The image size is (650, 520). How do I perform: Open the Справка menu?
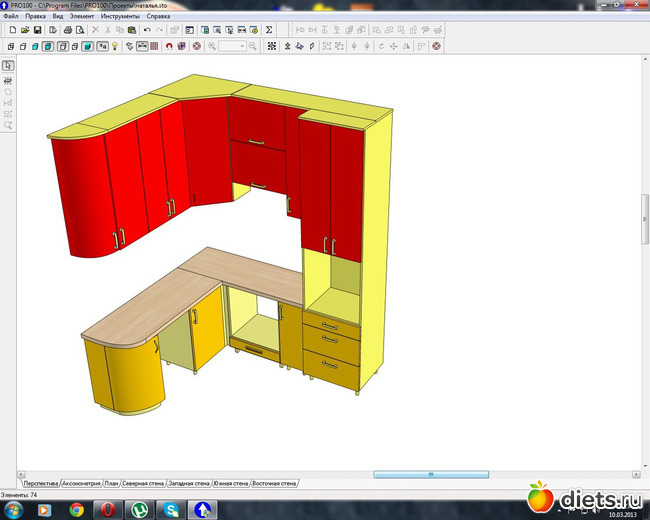coord(158,17)
